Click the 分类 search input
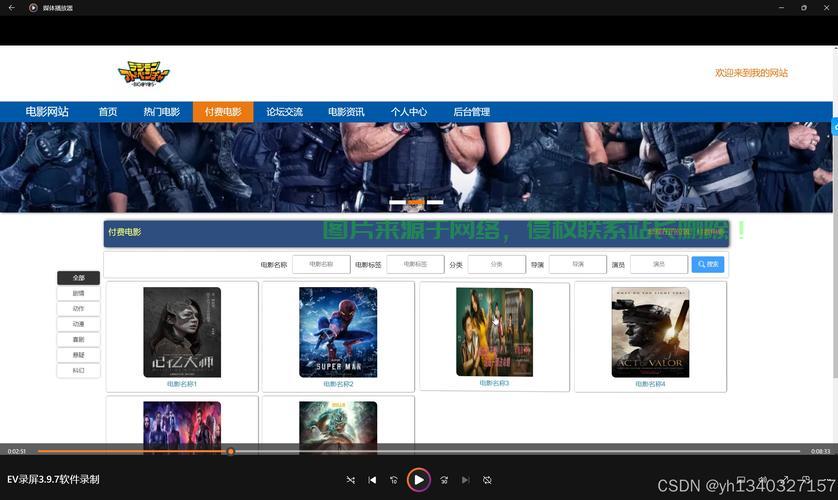Screen dimensions: 838x500 pyautogui.click(x=496, y=264)
